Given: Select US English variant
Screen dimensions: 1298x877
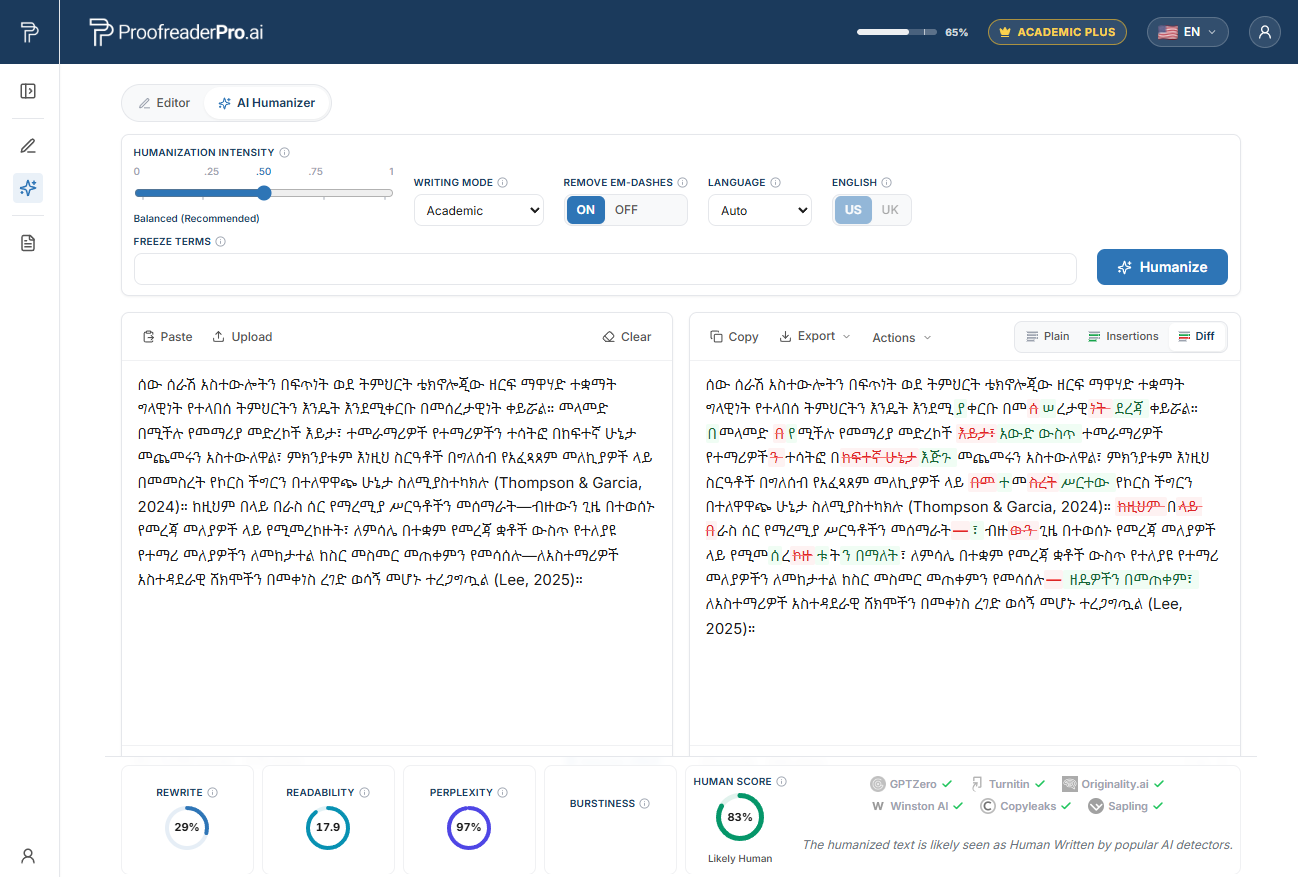Looking at the screenshot, I should click(853, 210).
